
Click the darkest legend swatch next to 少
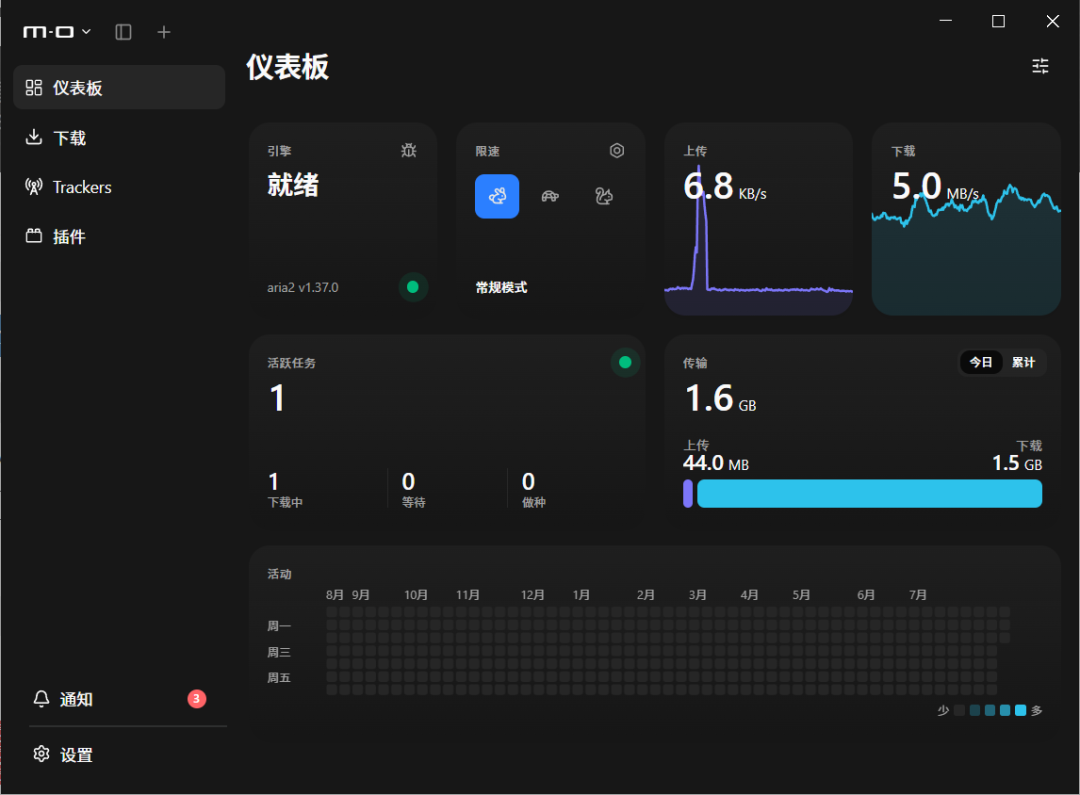[959, 710]
